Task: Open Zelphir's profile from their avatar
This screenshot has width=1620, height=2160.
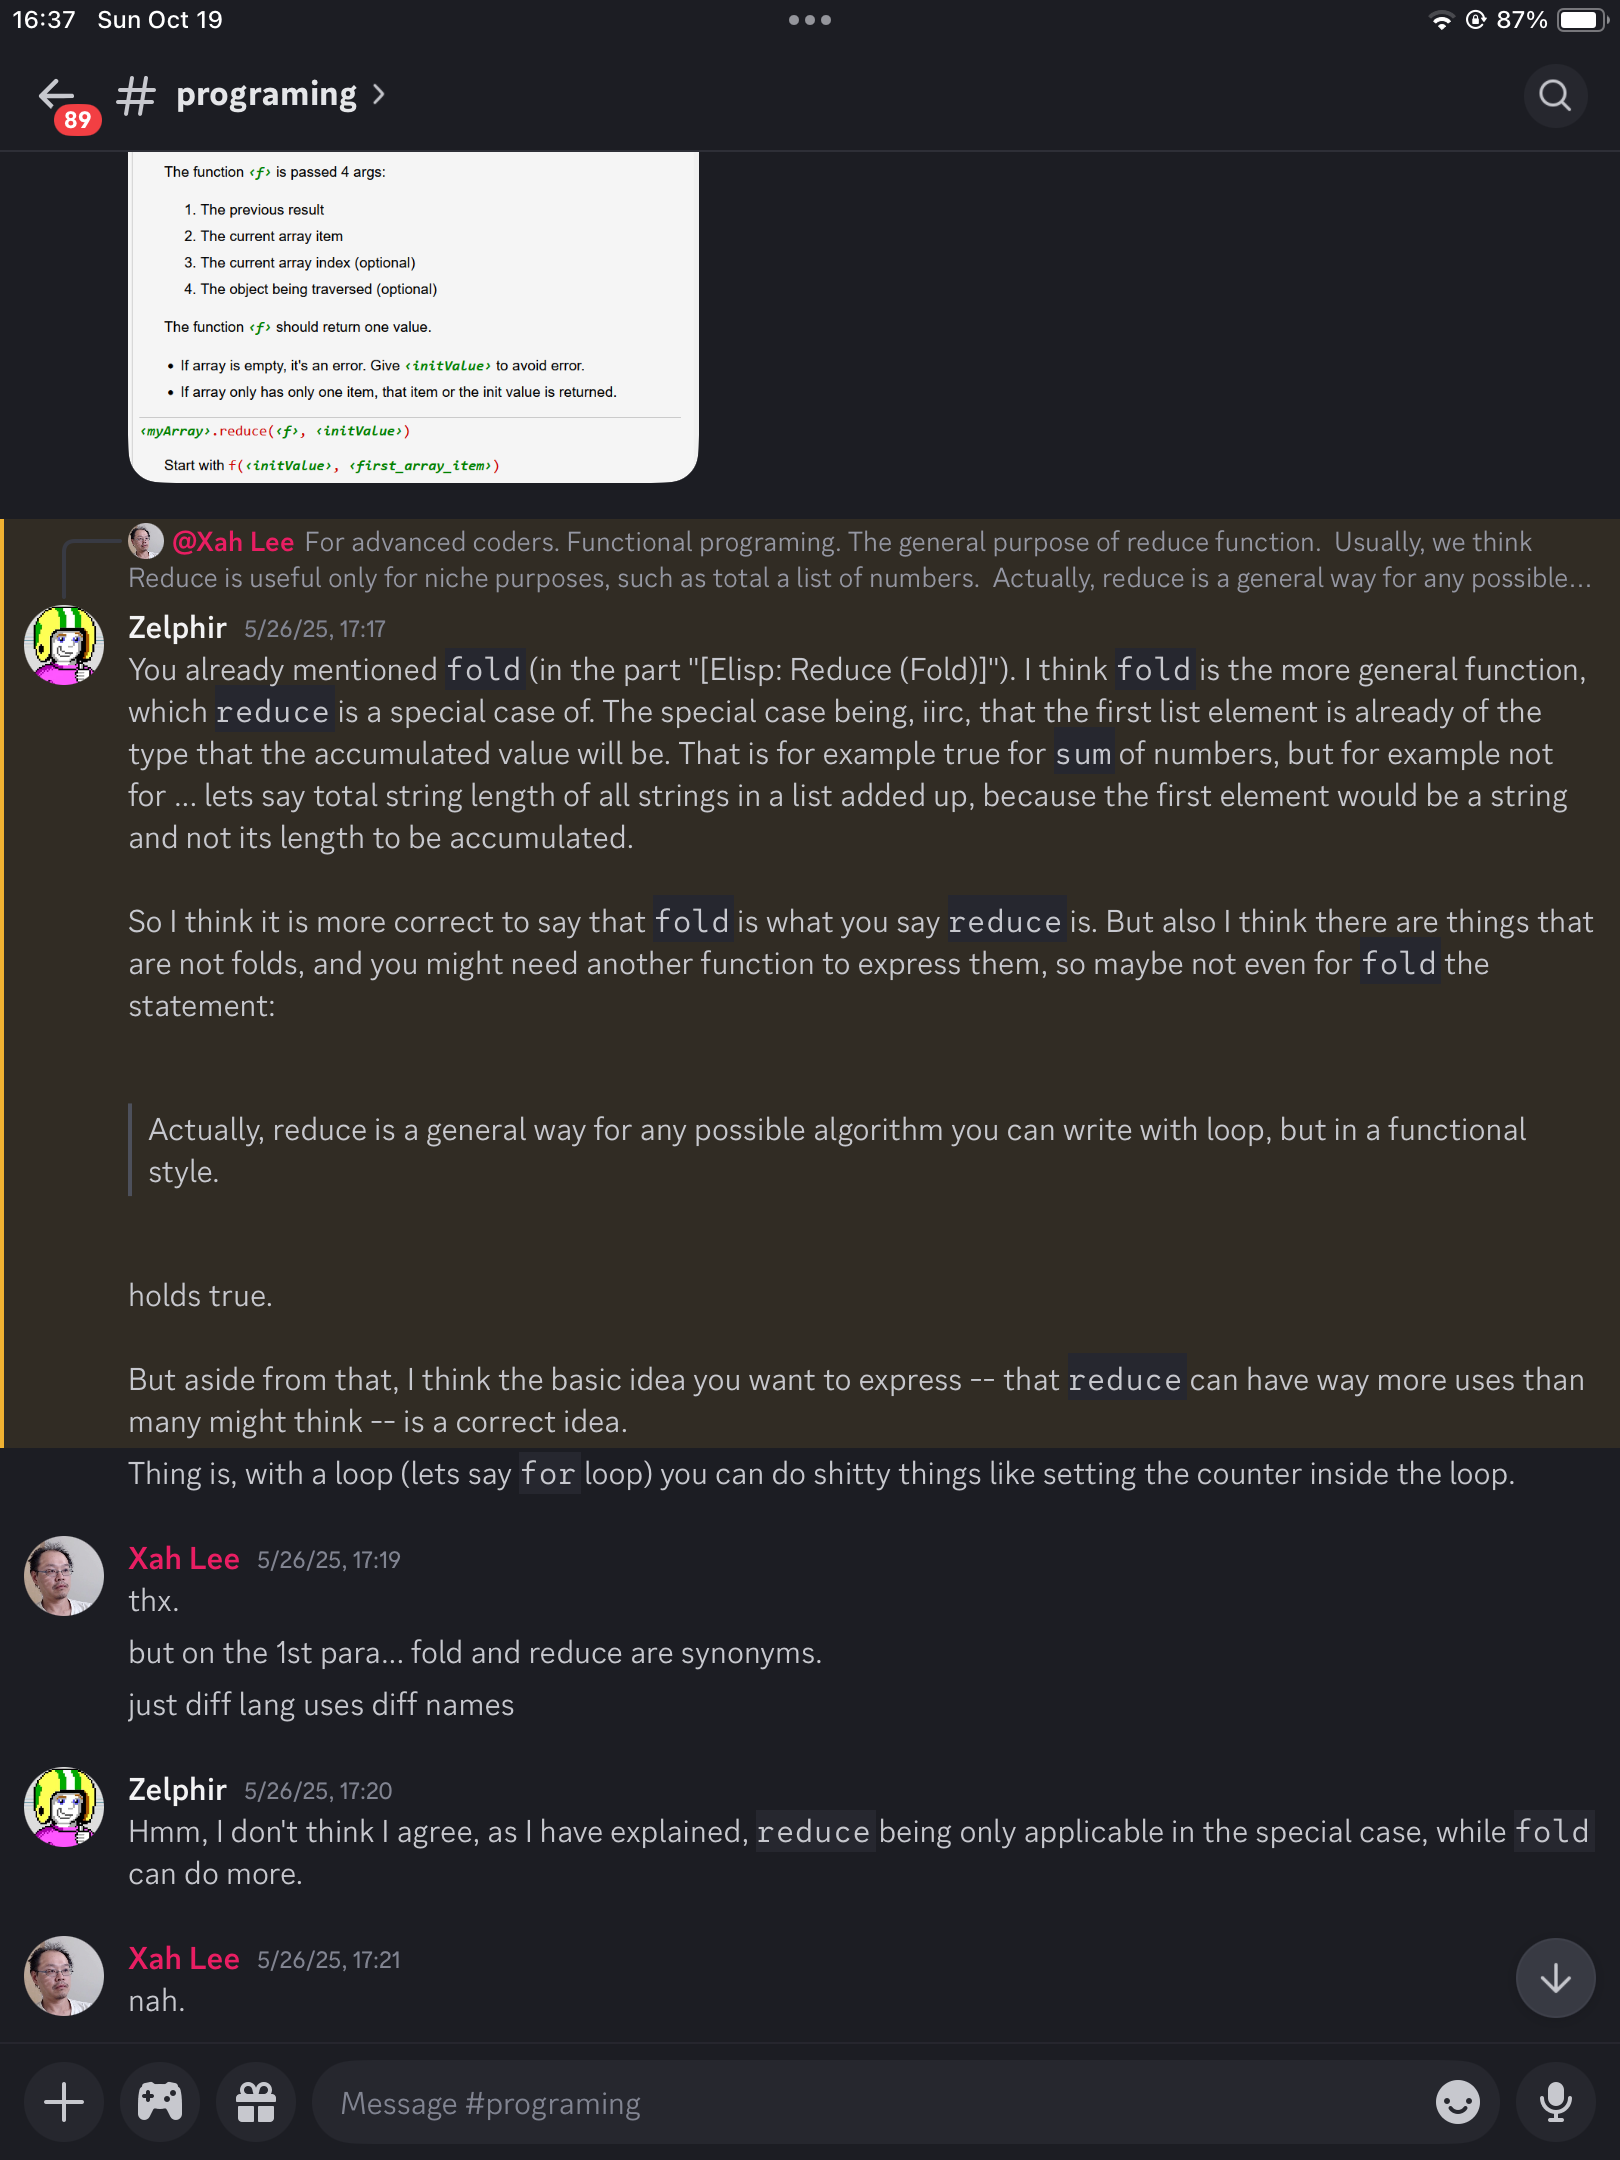Action: (63, 645)
